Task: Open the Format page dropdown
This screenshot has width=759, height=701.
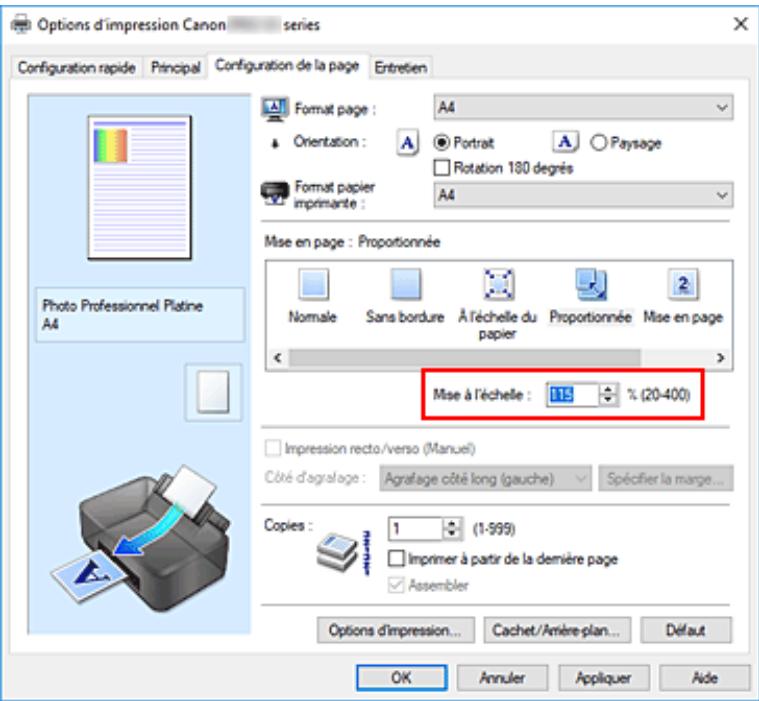Action: point(583,107)
